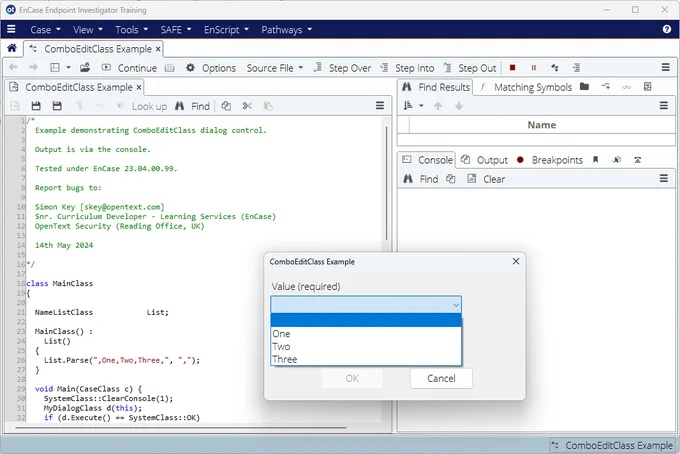Click the dark folder icon next to Matching Symbols

[x=584, y=86]
